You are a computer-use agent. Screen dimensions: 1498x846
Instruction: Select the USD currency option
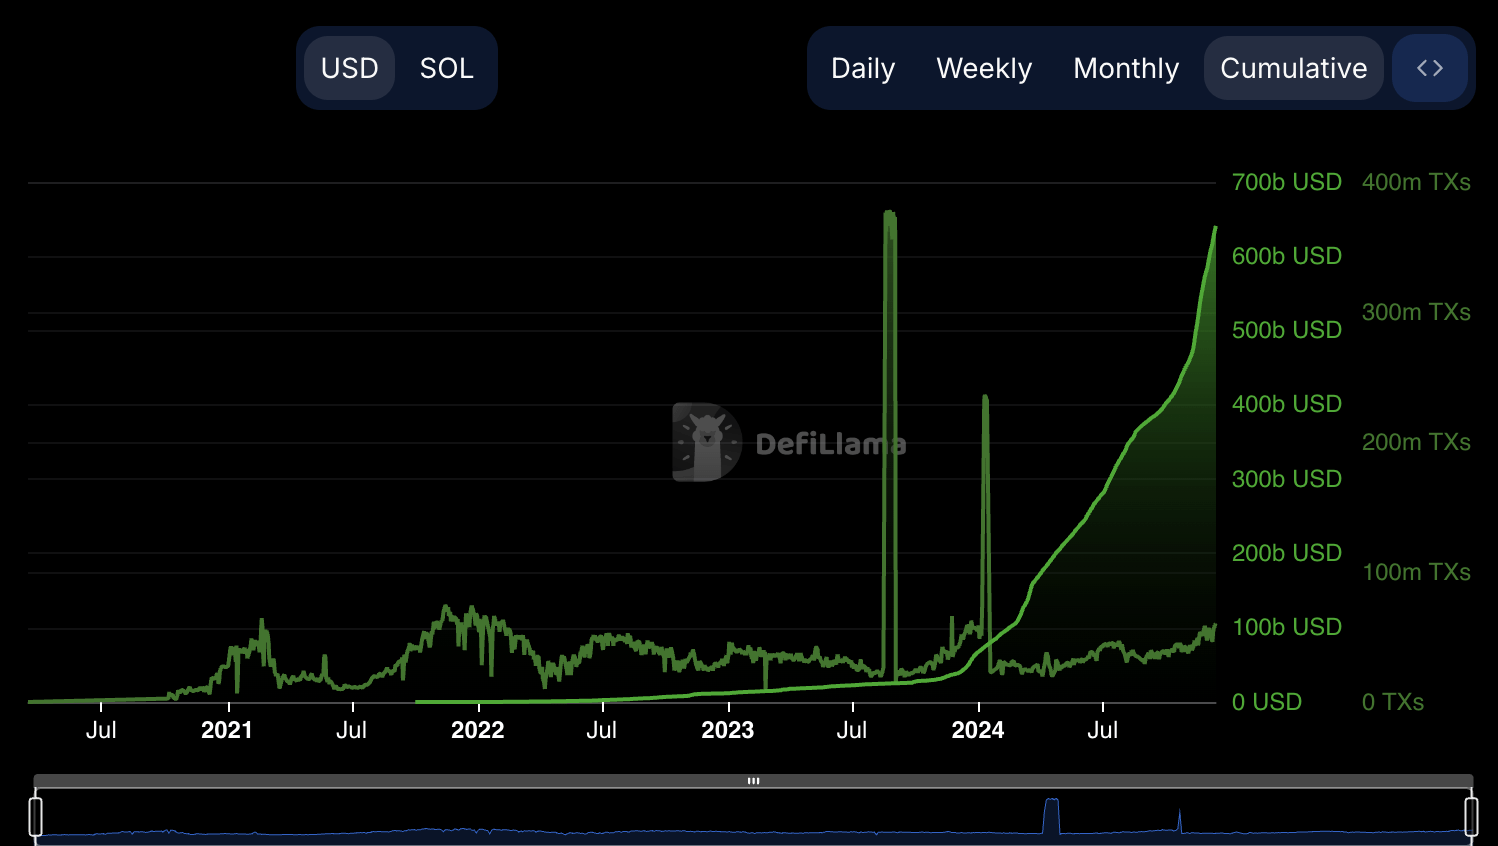[349, 68]
